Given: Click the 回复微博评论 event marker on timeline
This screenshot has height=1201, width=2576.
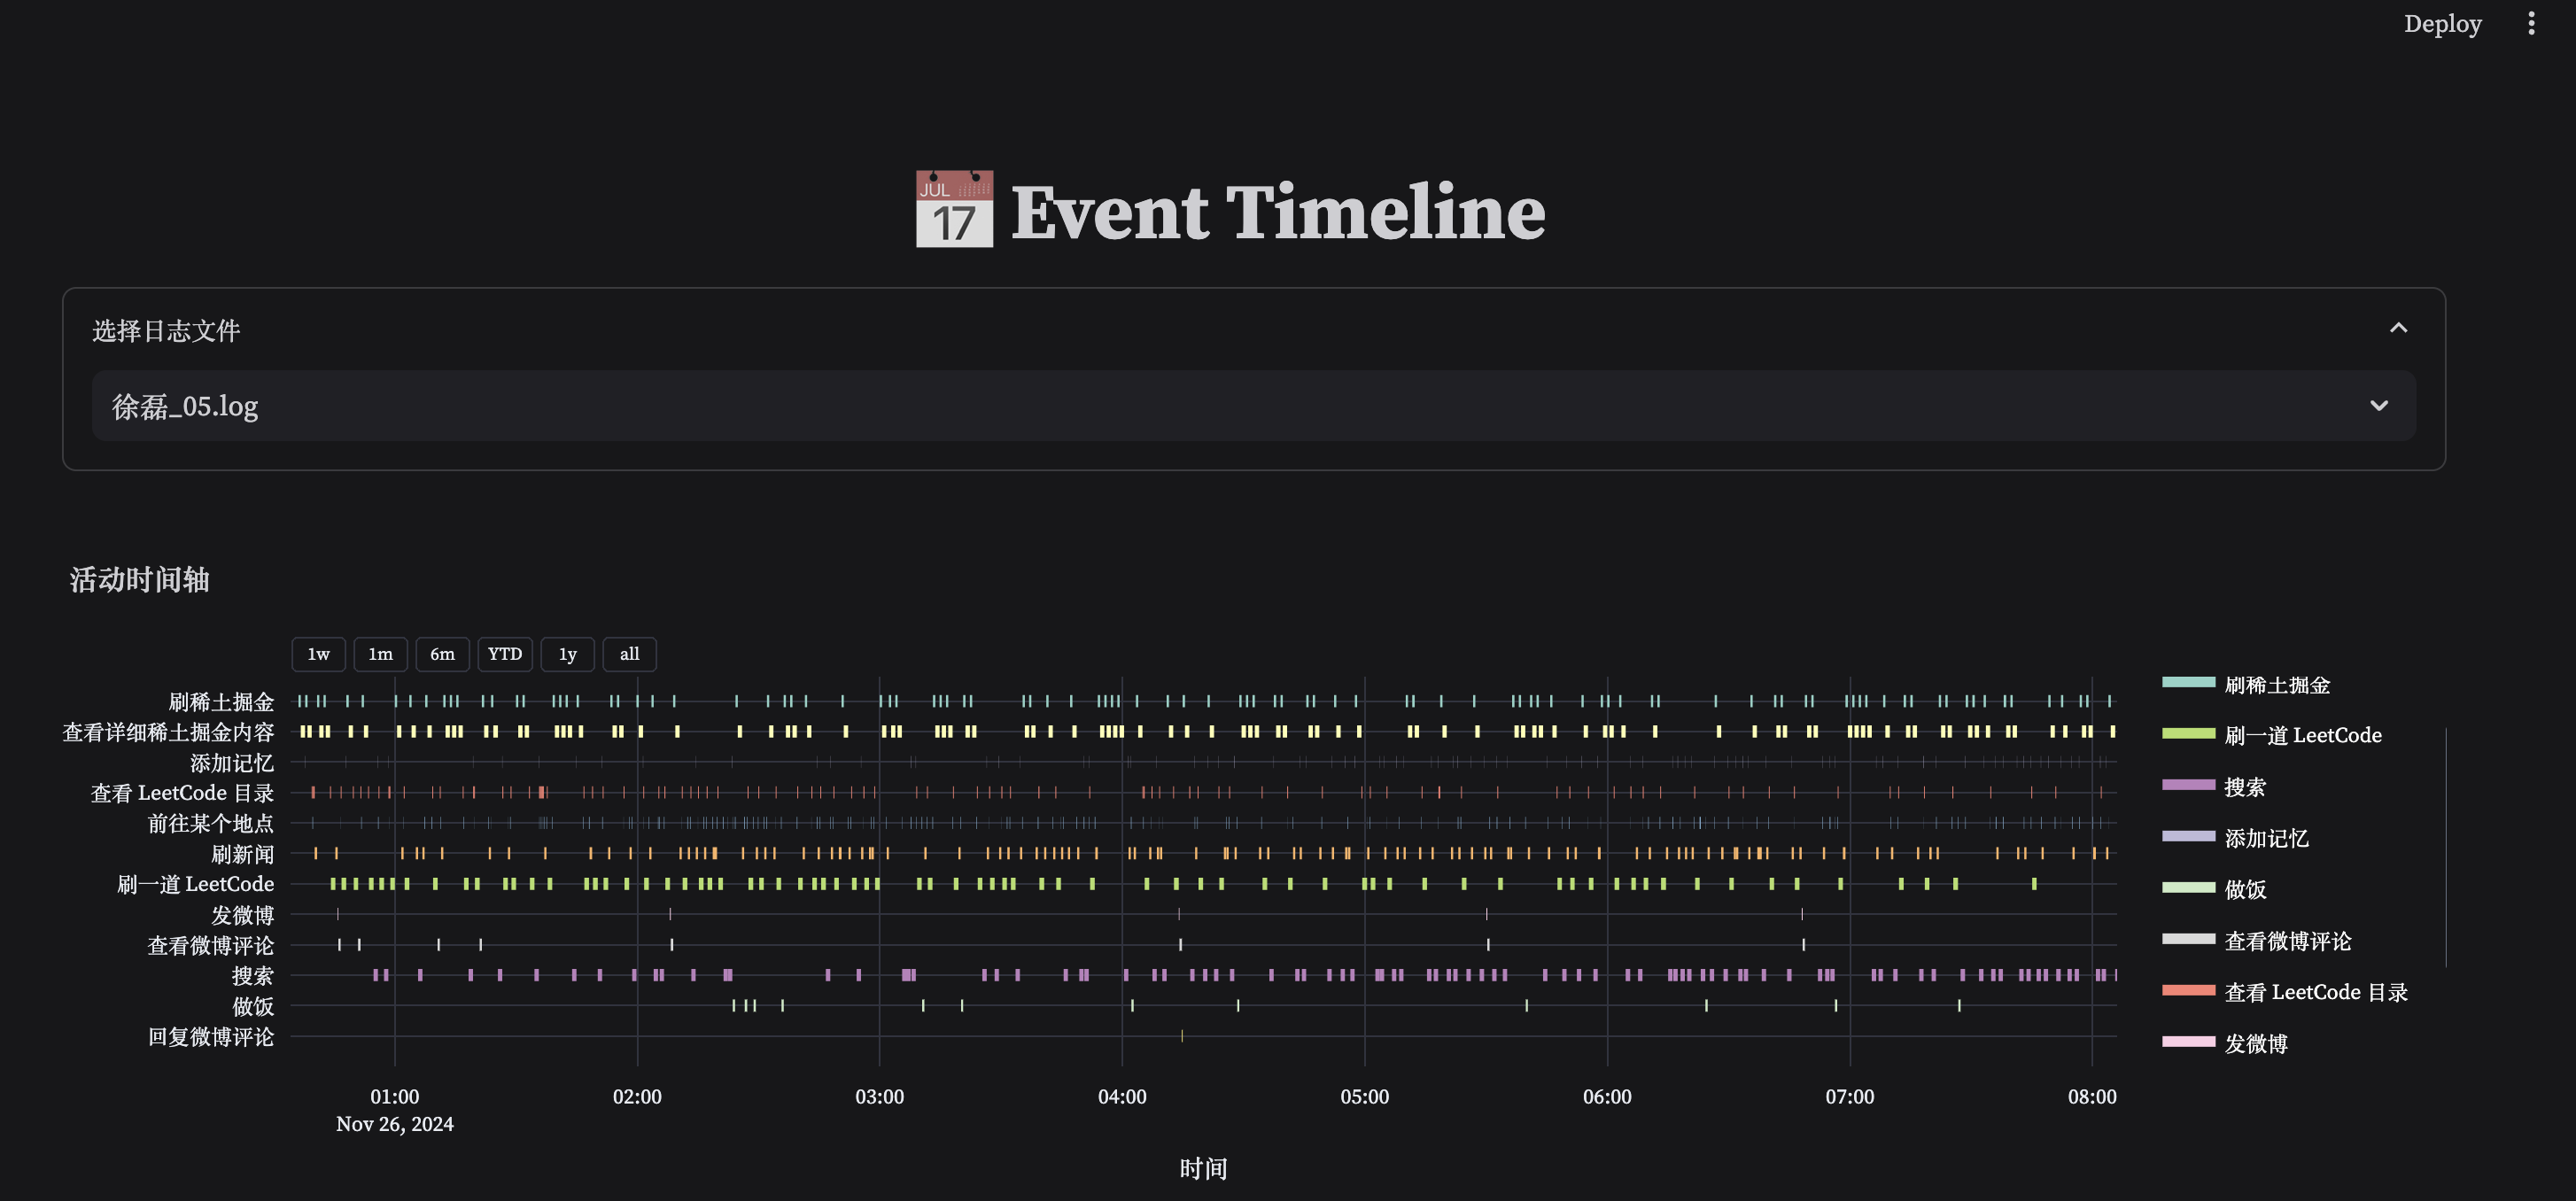Looking at the screenshot, I should click(1182, 1036).
